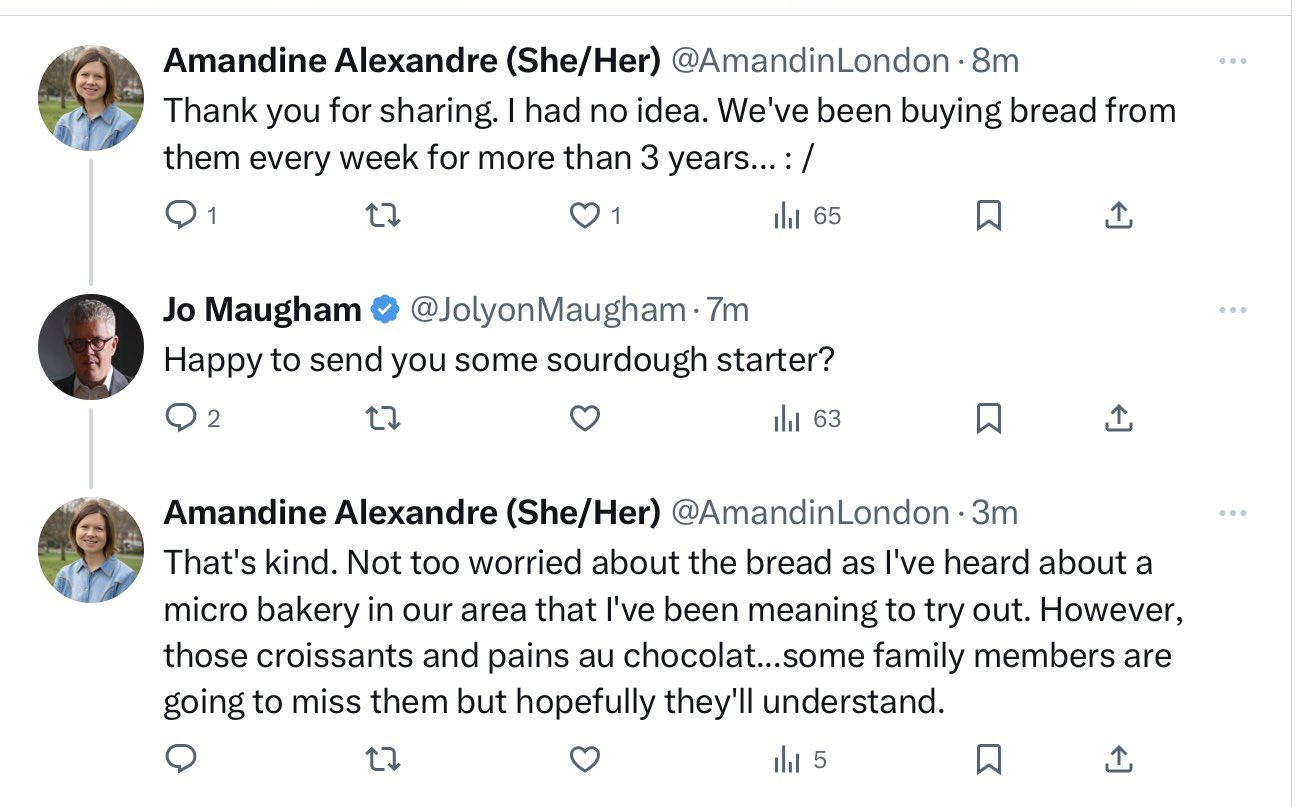Bookmark Jo Maugham's sourdough tweet
This screenshot has height=807, width=1297.
(988, 419)
